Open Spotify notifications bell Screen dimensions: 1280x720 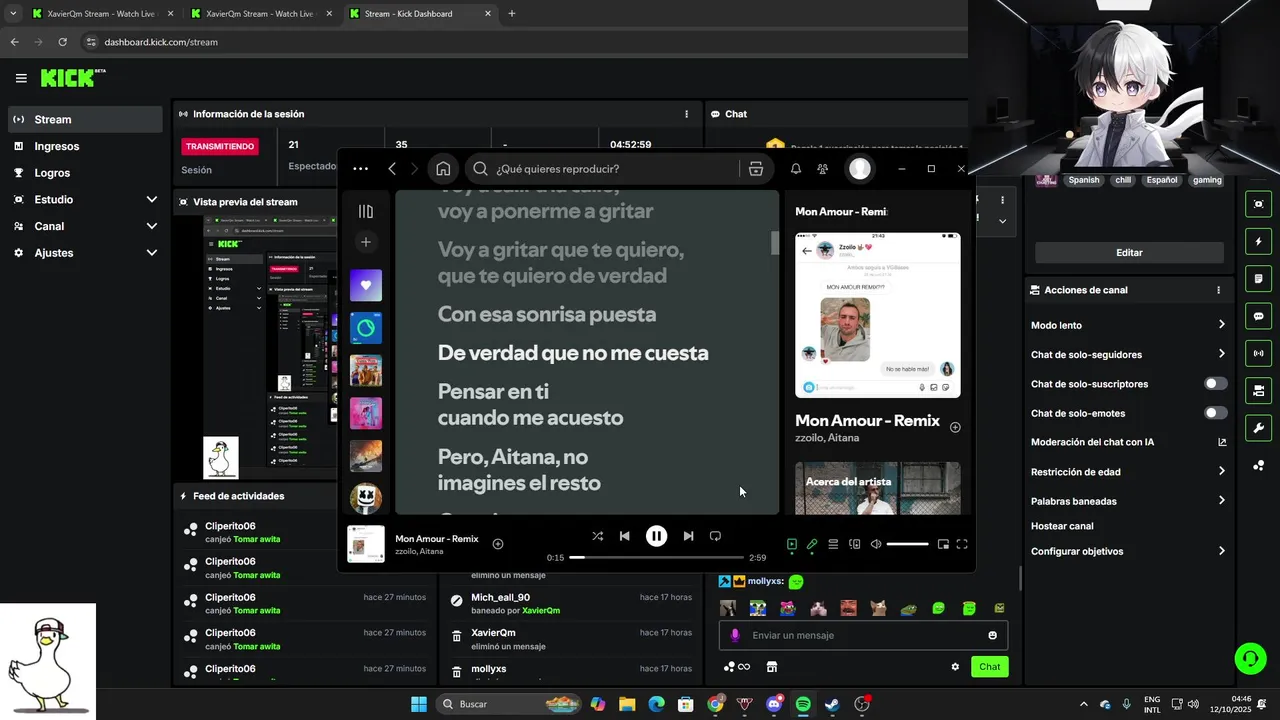click(796, 169)
